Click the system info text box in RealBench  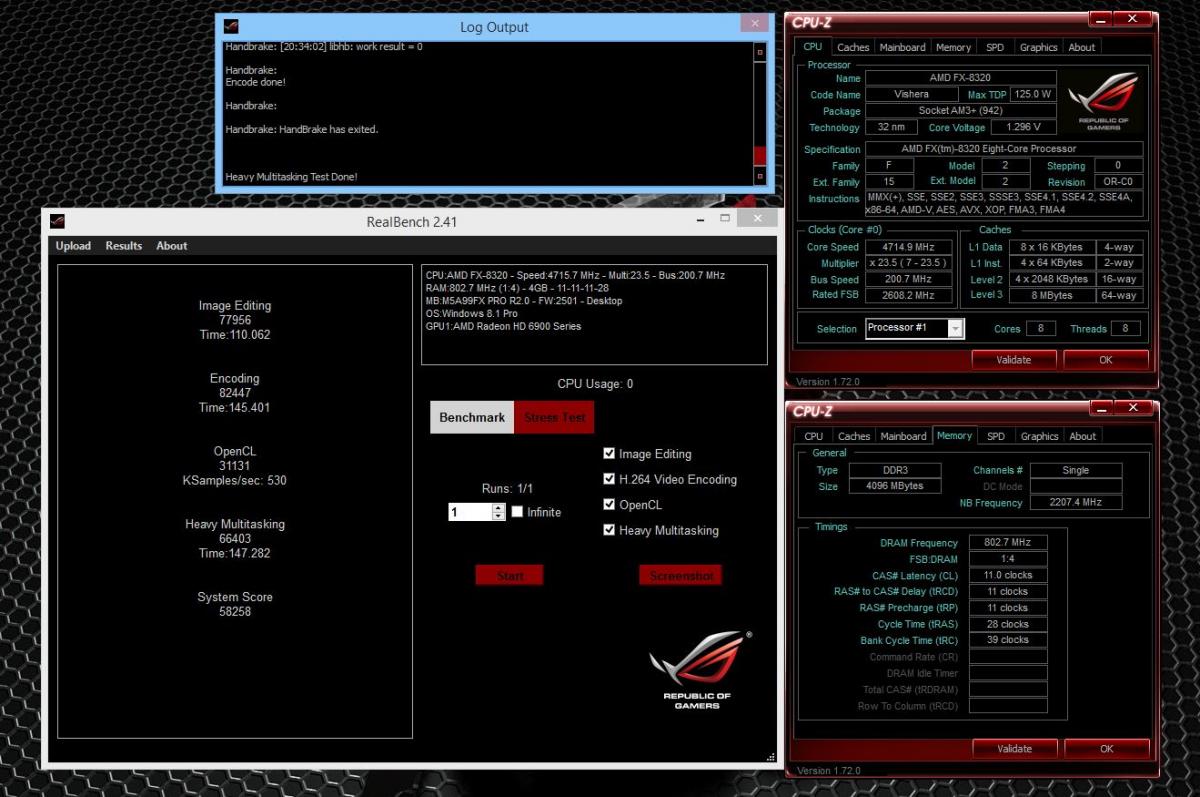pyautogui.click(x=595, y=314)
